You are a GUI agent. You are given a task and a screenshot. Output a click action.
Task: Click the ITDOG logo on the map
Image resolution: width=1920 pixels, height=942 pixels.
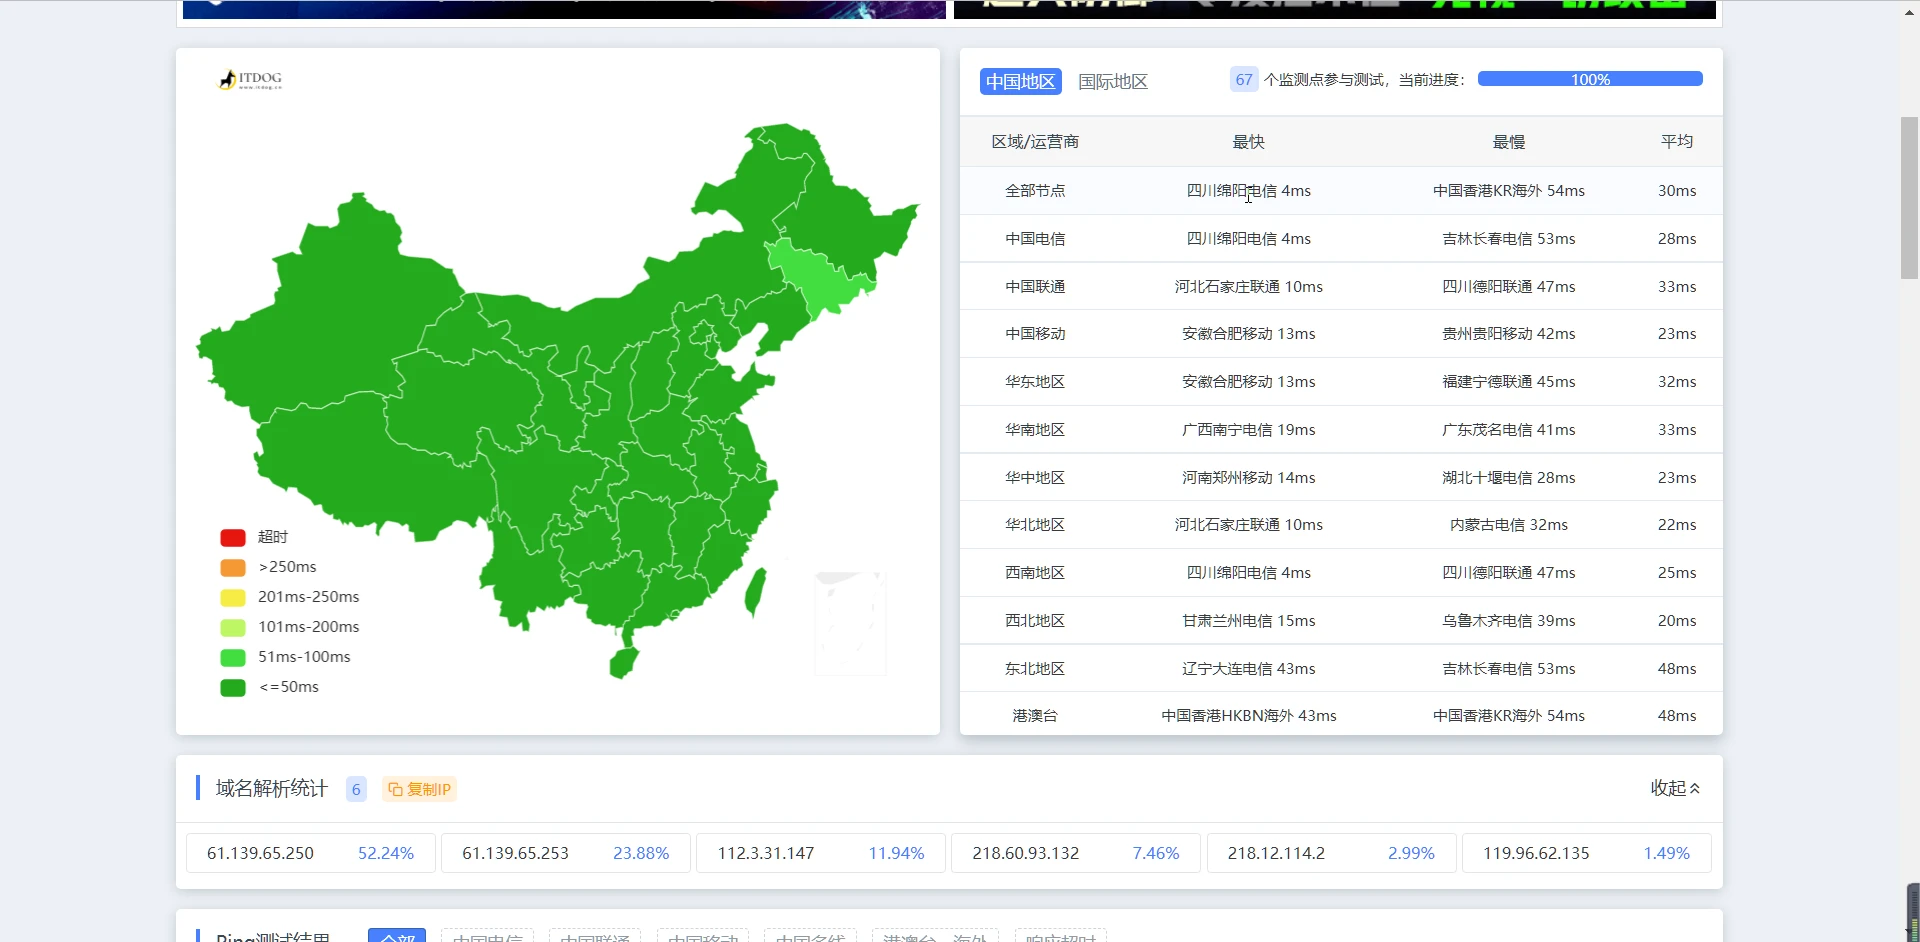pos(251,80)
